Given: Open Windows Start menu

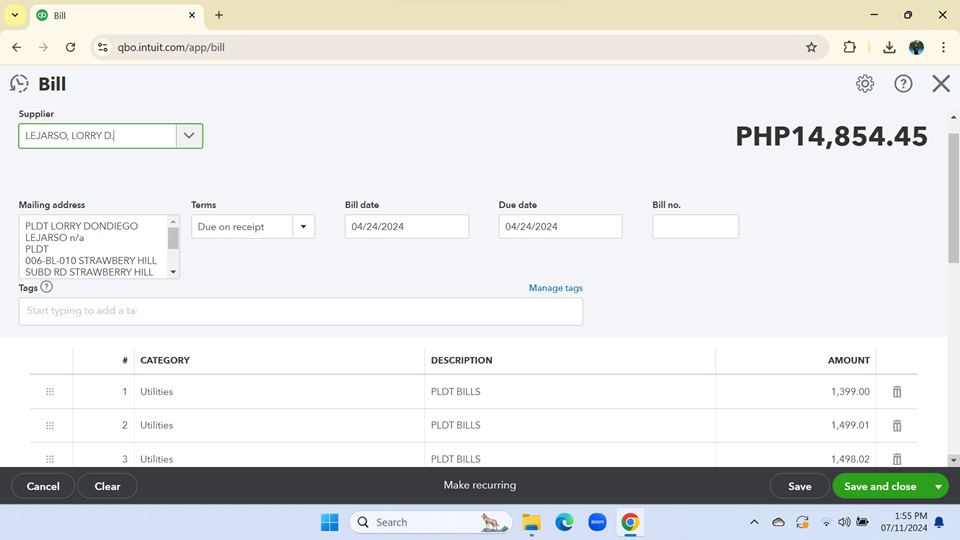Looking at the screenshot, I should [x=329, y=522].
